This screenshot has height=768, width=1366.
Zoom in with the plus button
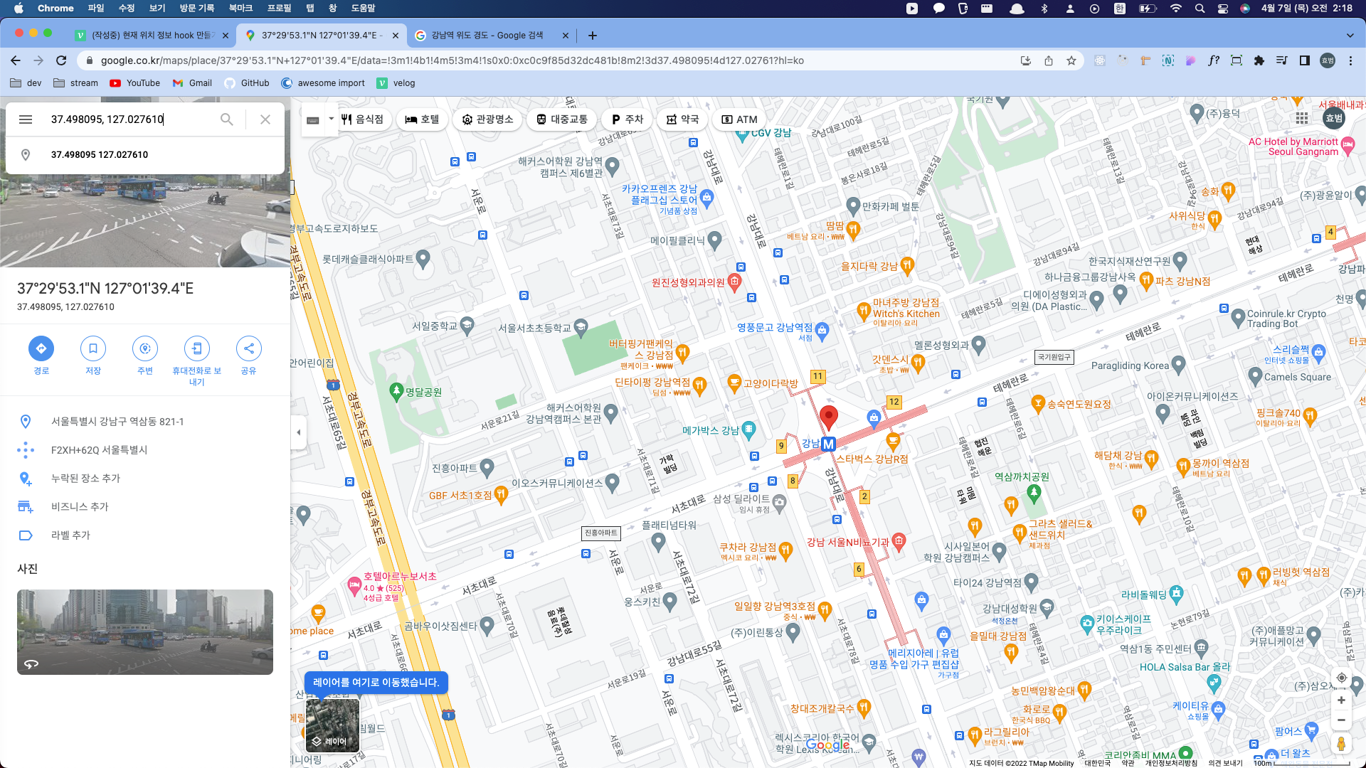coord(1341,700)
